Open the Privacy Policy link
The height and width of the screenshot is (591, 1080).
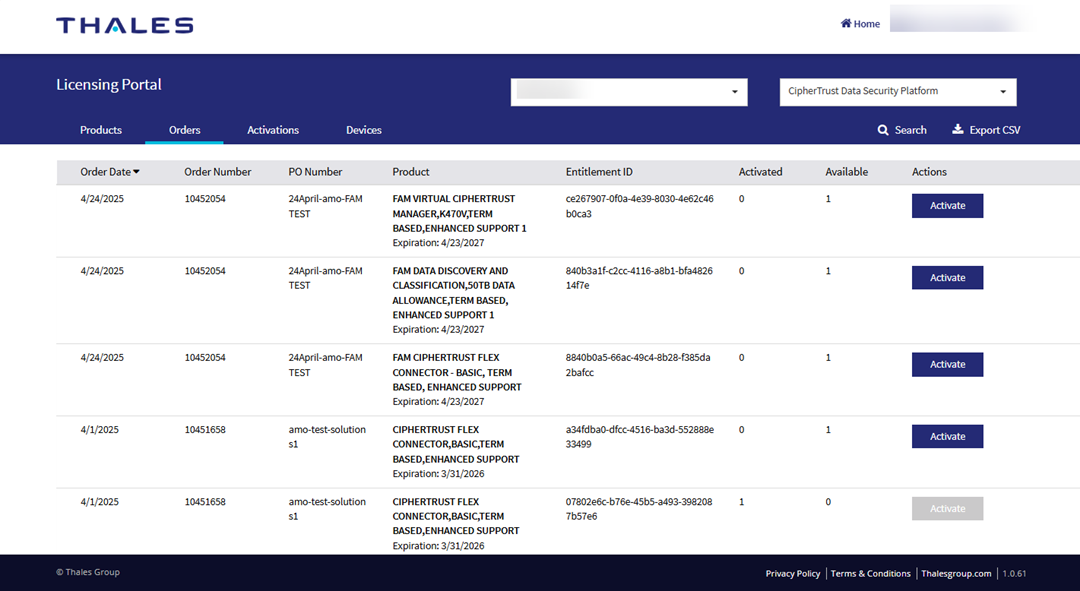click(x=792, y=573)
